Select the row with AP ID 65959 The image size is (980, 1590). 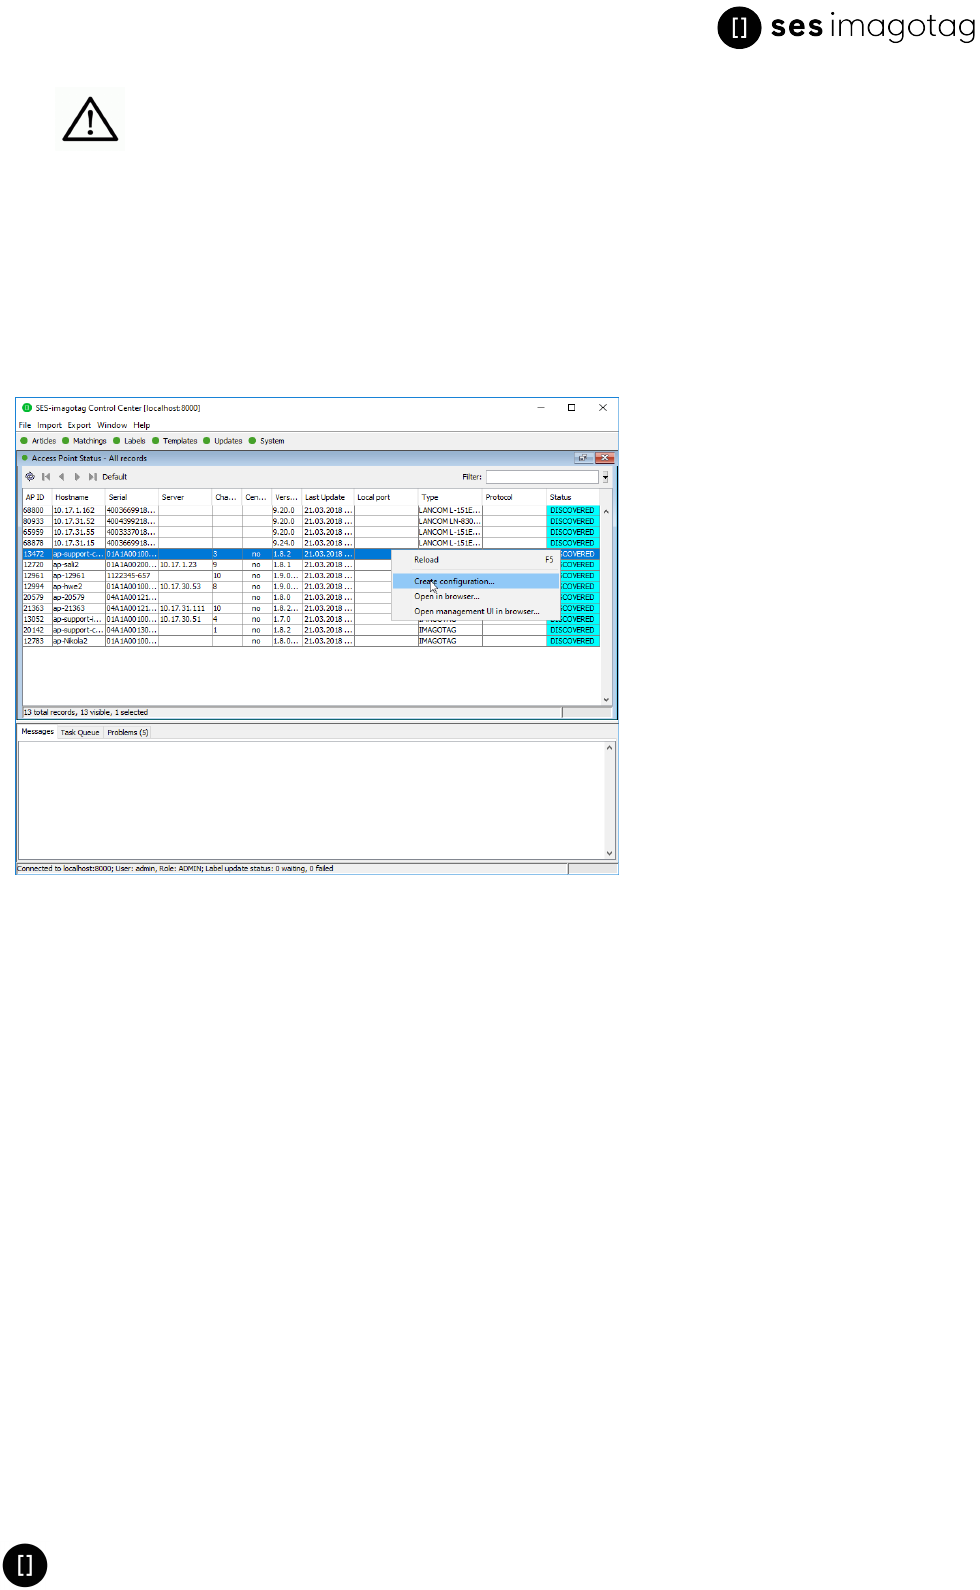(311, 532)
